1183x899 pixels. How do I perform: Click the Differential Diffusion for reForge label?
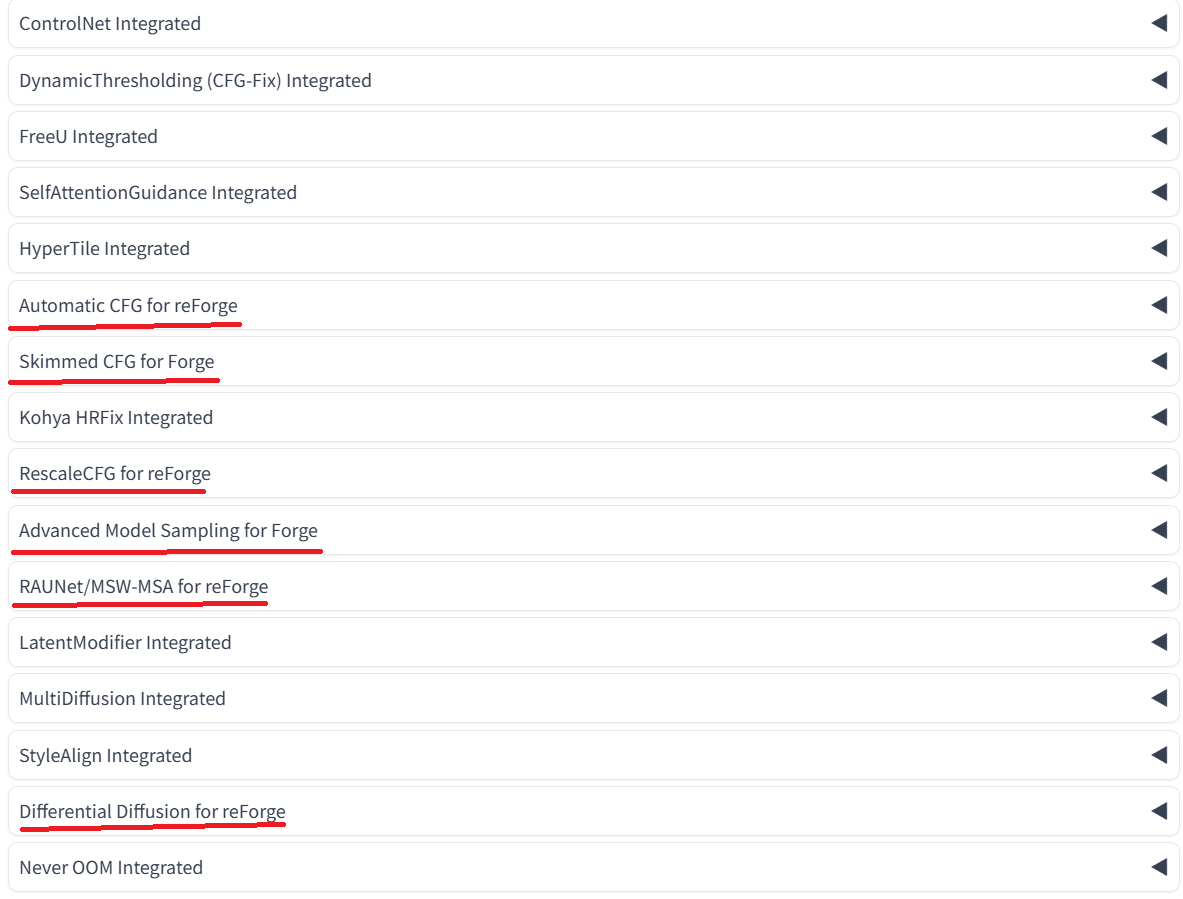(152, 811)
